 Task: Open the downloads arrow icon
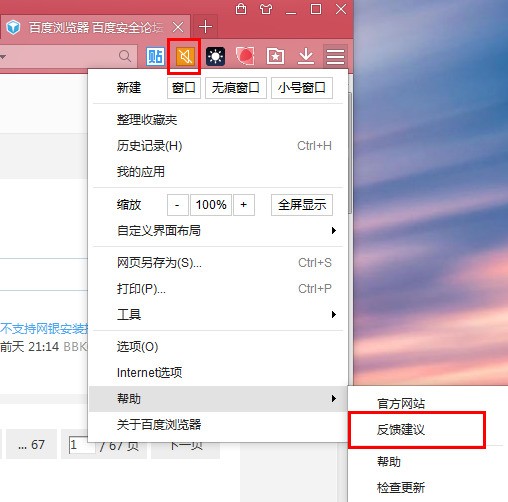pyautogui.click(x=306, y=56)
